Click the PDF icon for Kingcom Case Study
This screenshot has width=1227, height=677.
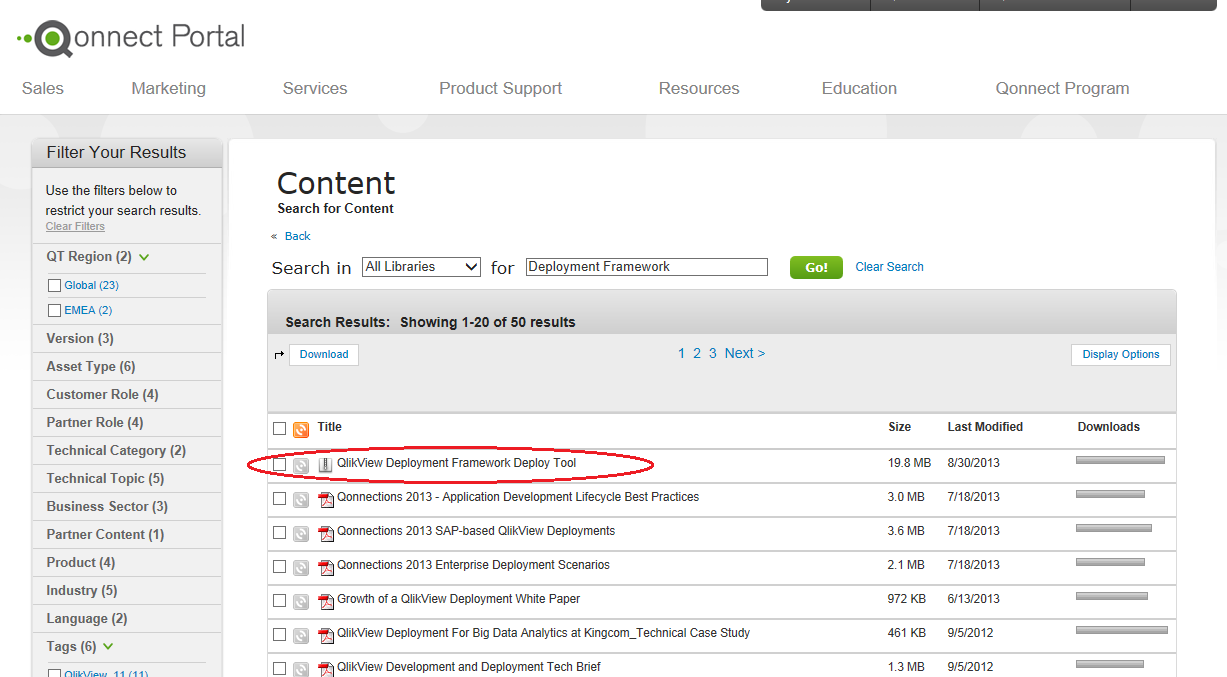326,635
